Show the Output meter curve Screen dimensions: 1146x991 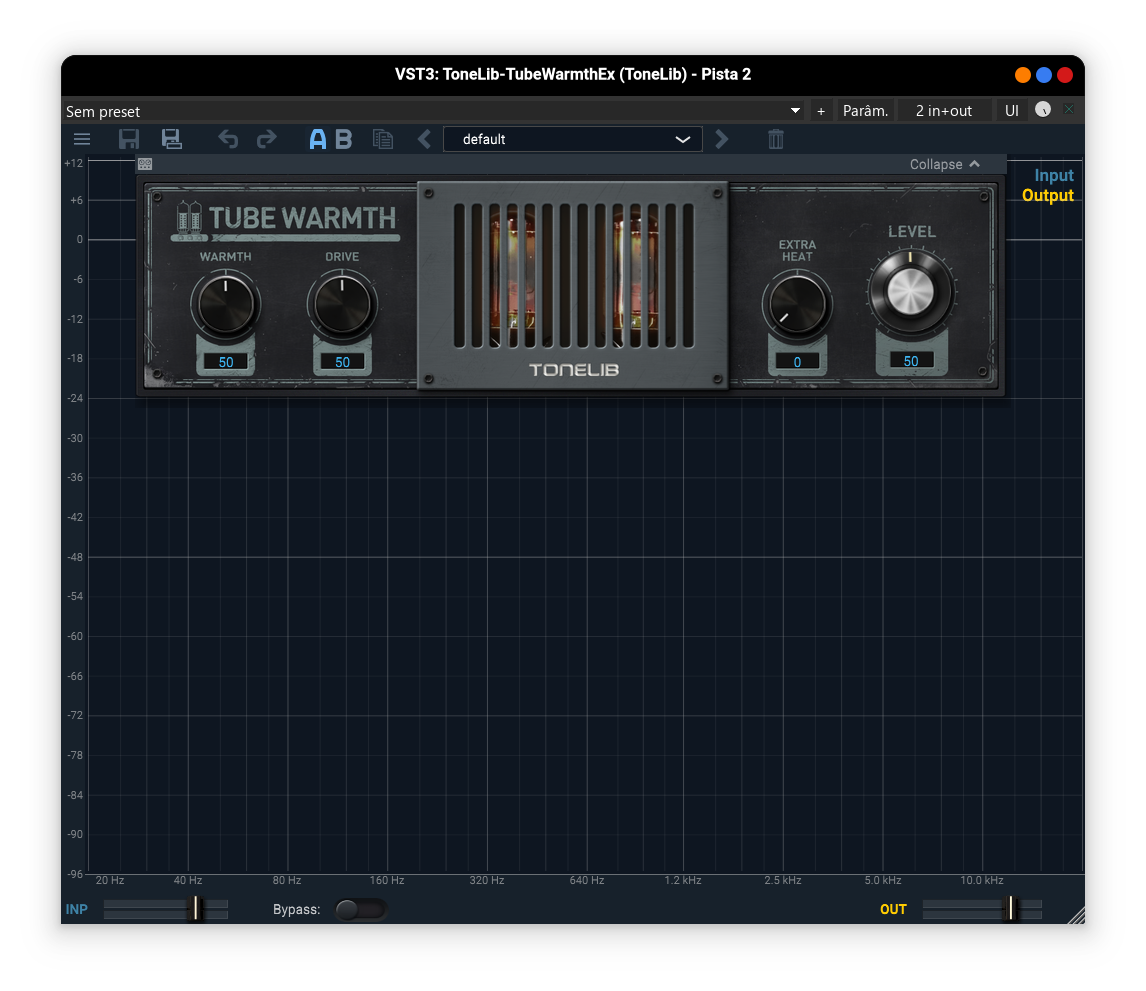click(1048, 195)
